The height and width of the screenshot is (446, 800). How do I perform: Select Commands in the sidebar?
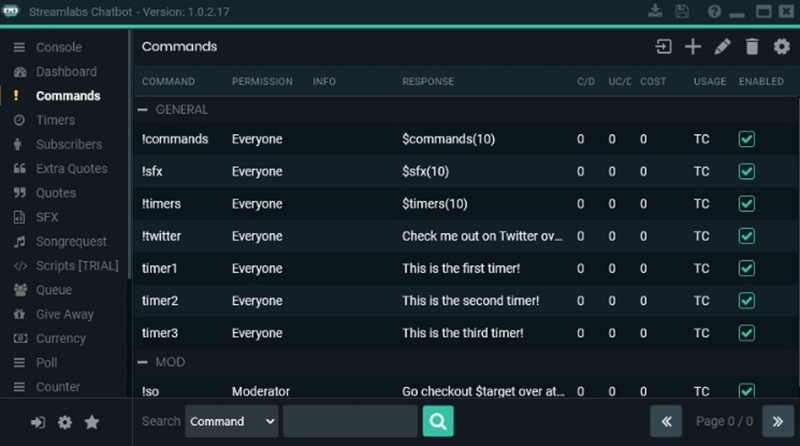68,96
